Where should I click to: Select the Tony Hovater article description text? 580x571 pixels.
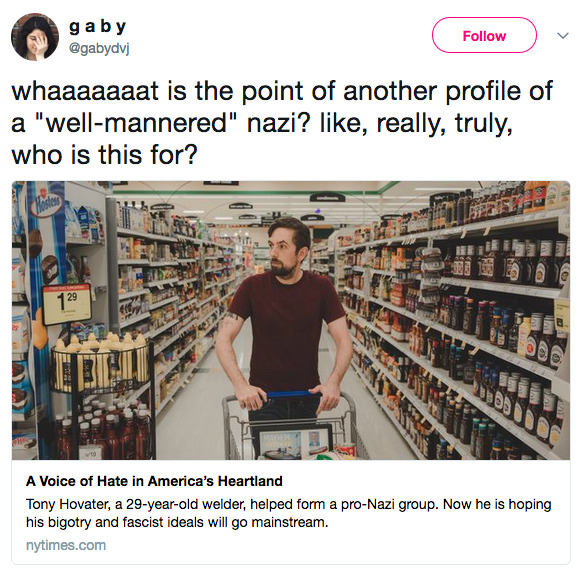289,513
